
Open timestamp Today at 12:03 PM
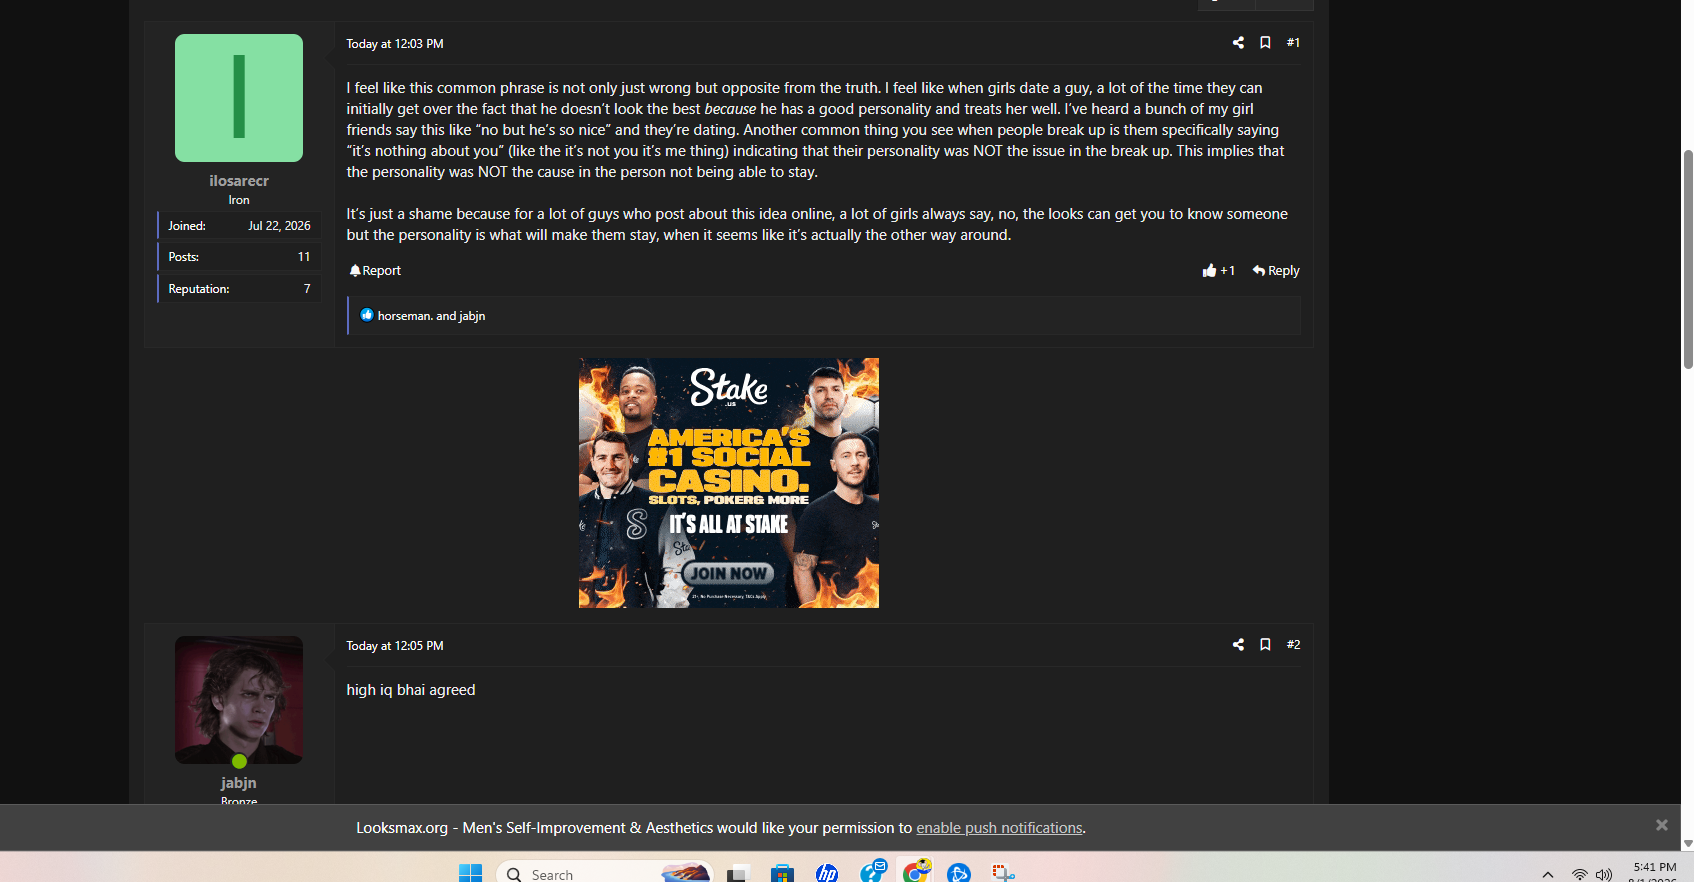(395, 44)
